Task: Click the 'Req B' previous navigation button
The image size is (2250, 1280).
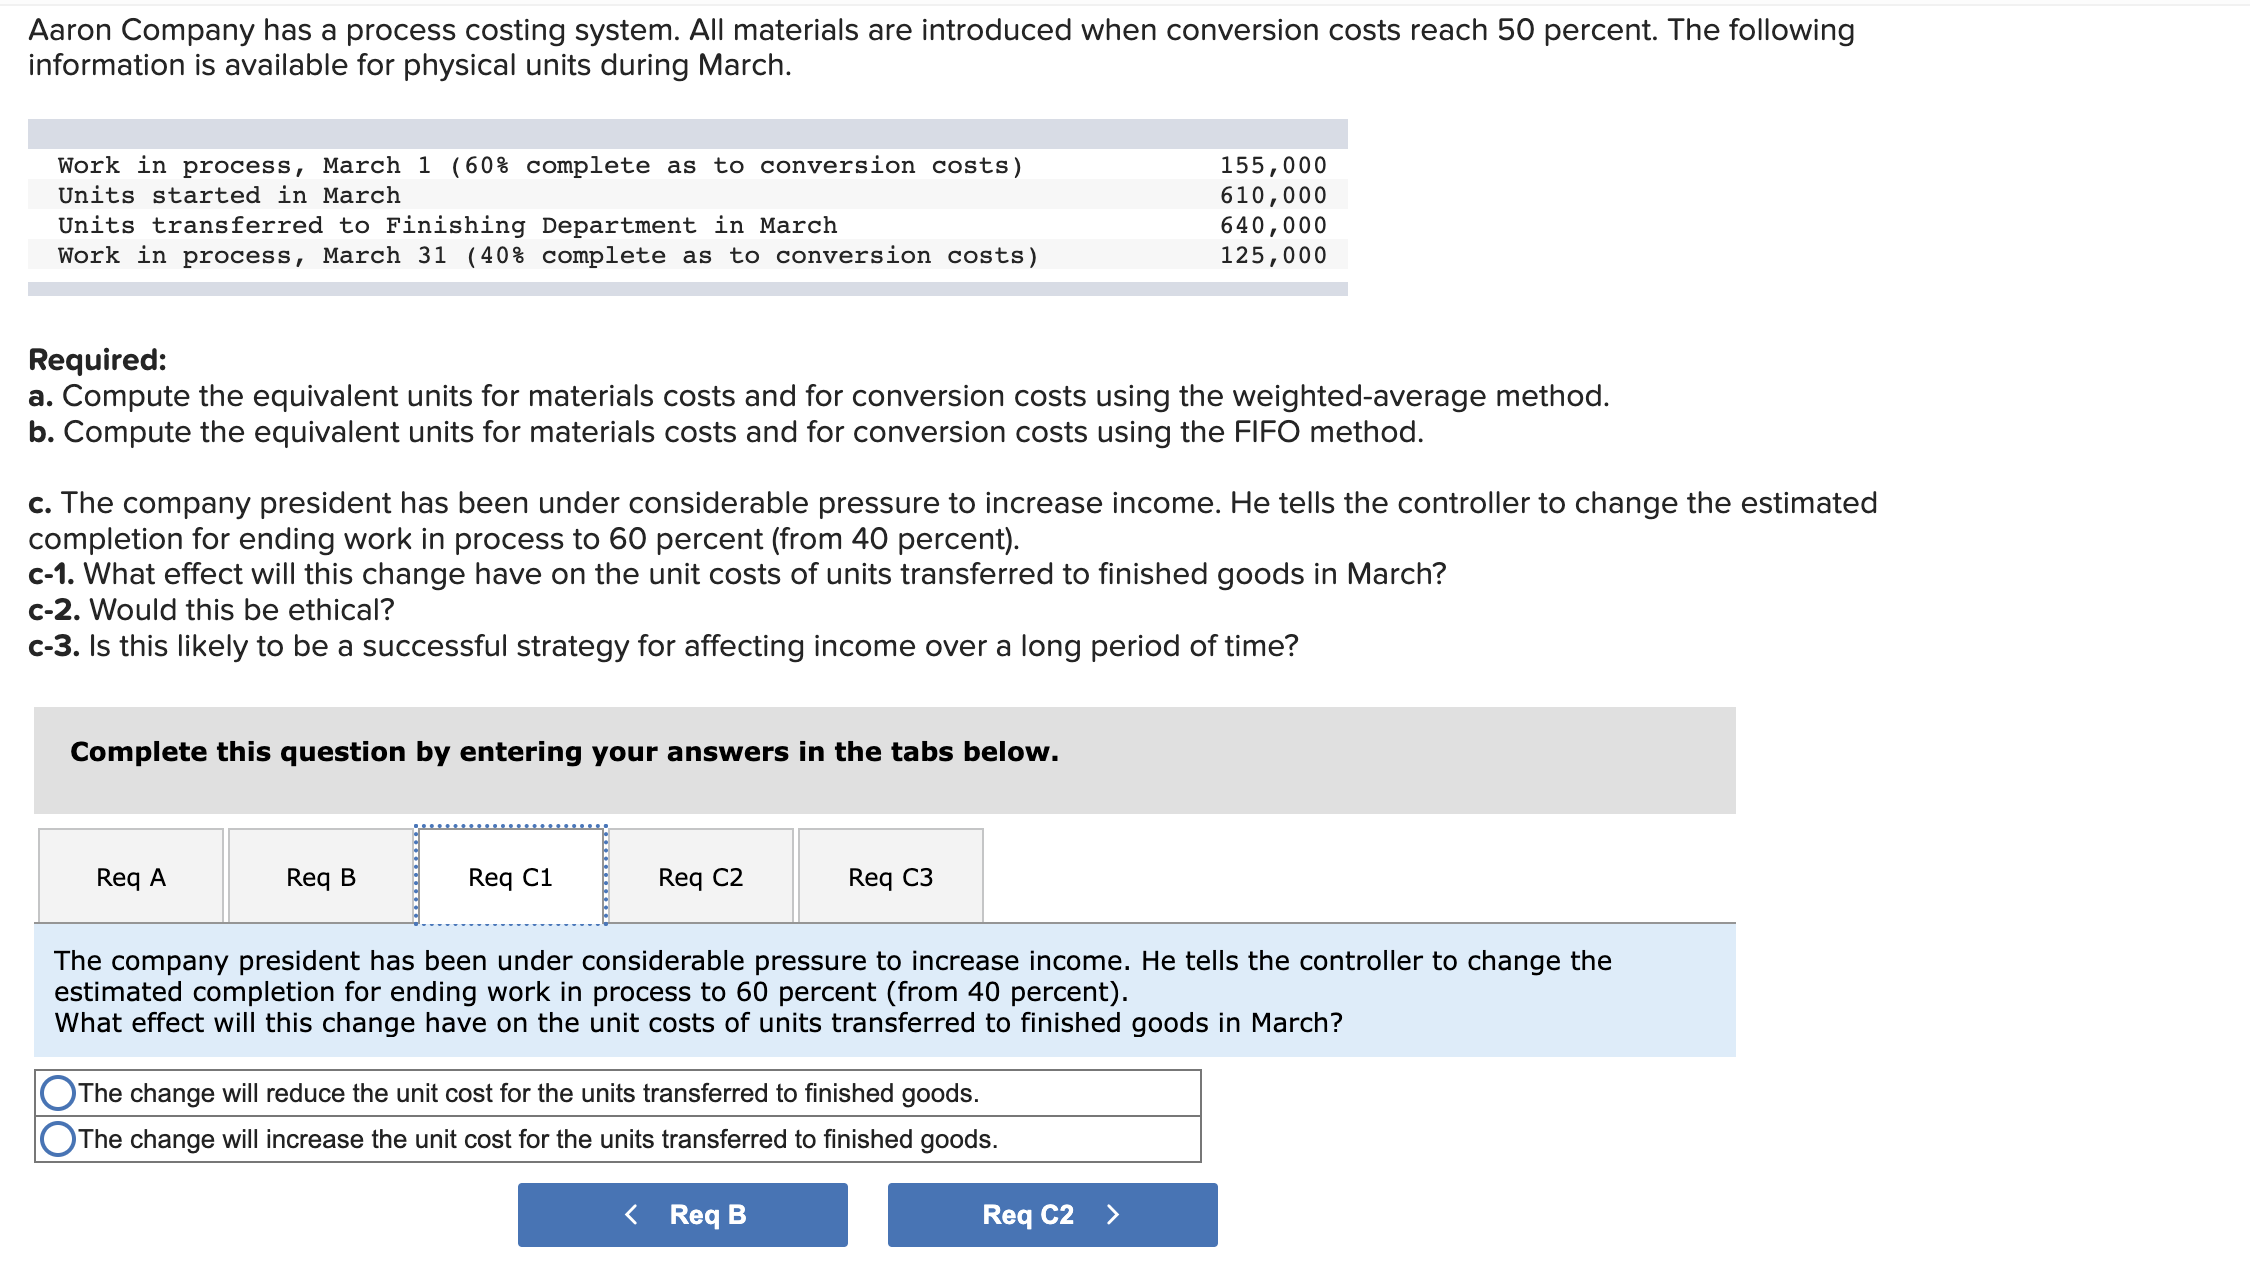Action: 682,1214
